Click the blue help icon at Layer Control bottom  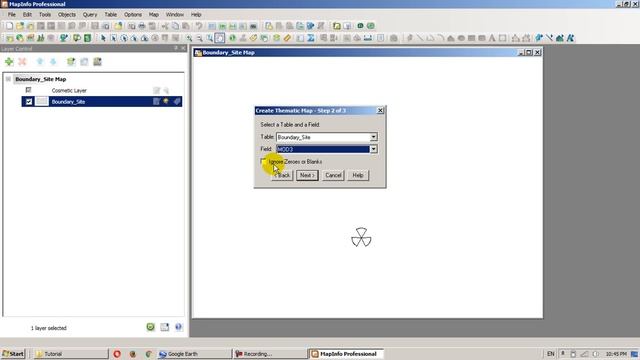(178, 327)
